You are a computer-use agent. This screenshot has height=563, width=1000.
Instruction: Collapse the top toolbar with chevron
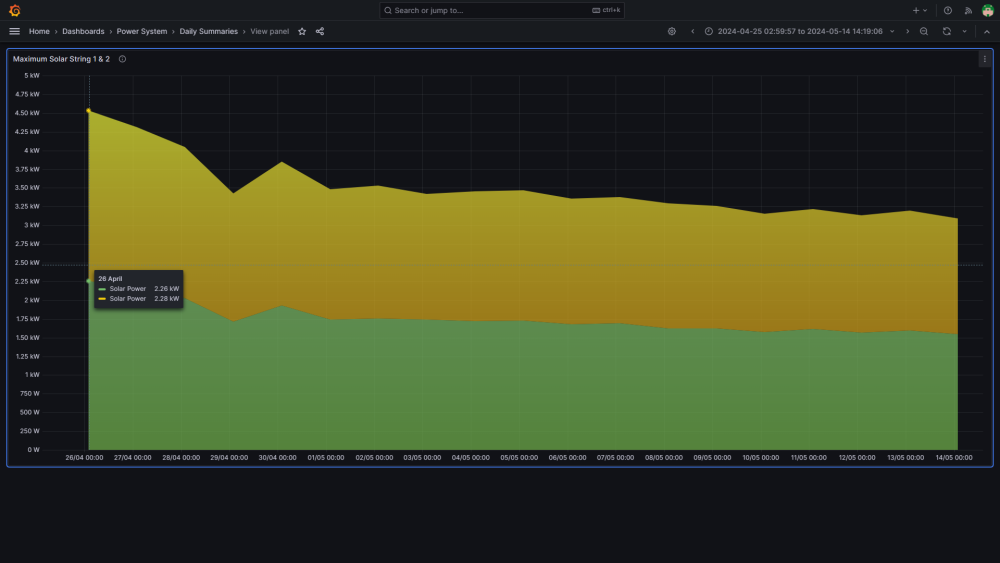[987, 31]
